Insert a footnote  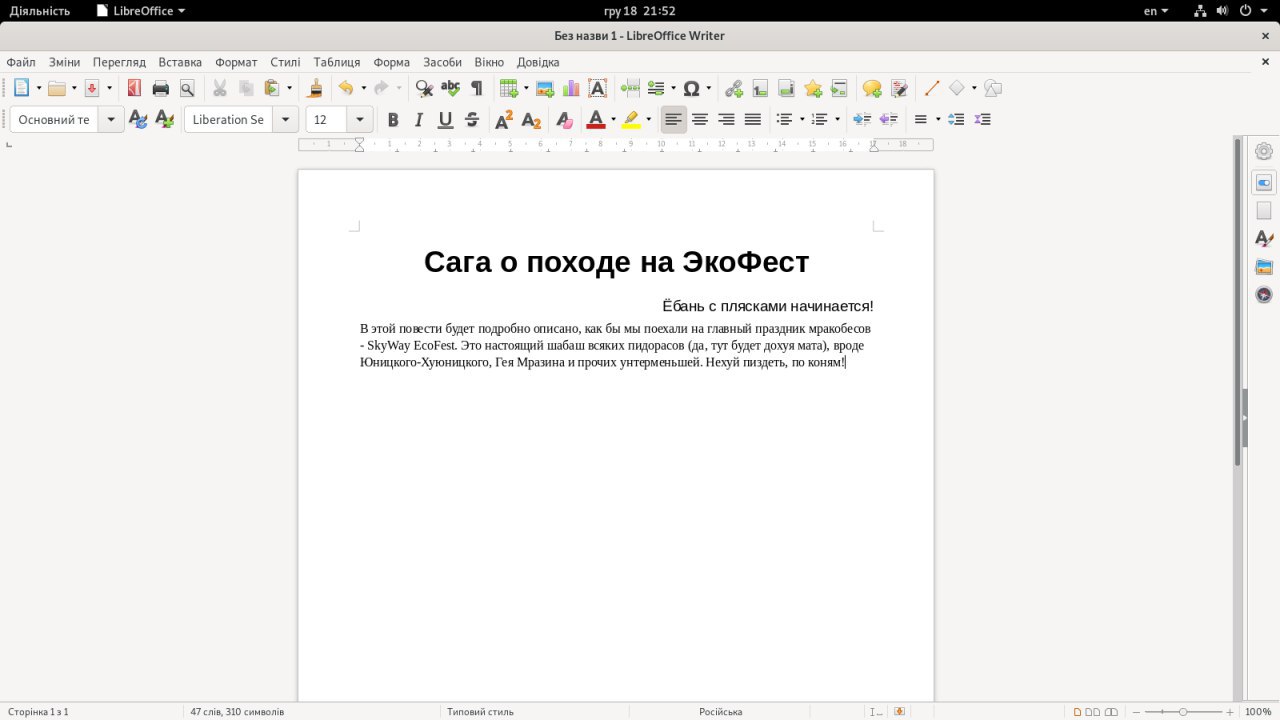point(760,88)
